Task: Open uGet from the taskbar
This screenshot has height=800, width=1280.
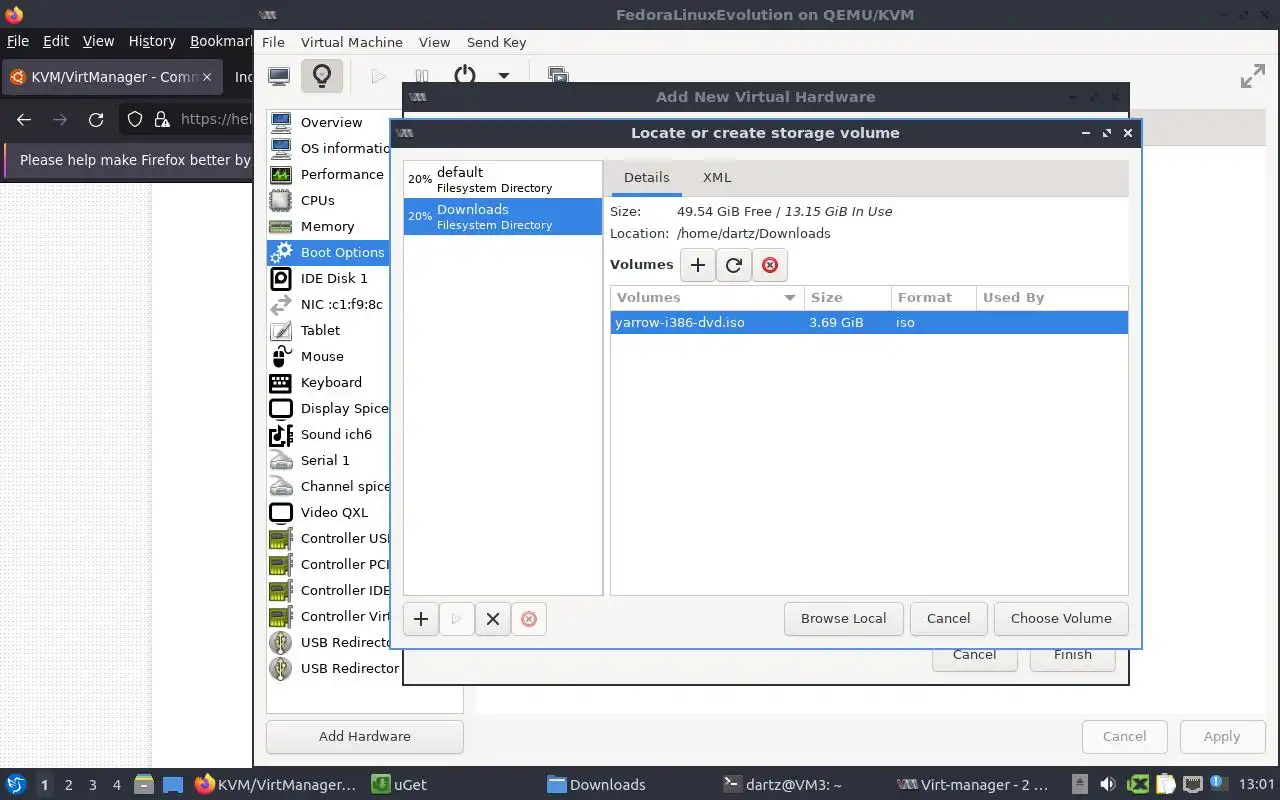Action: [399, 785]
